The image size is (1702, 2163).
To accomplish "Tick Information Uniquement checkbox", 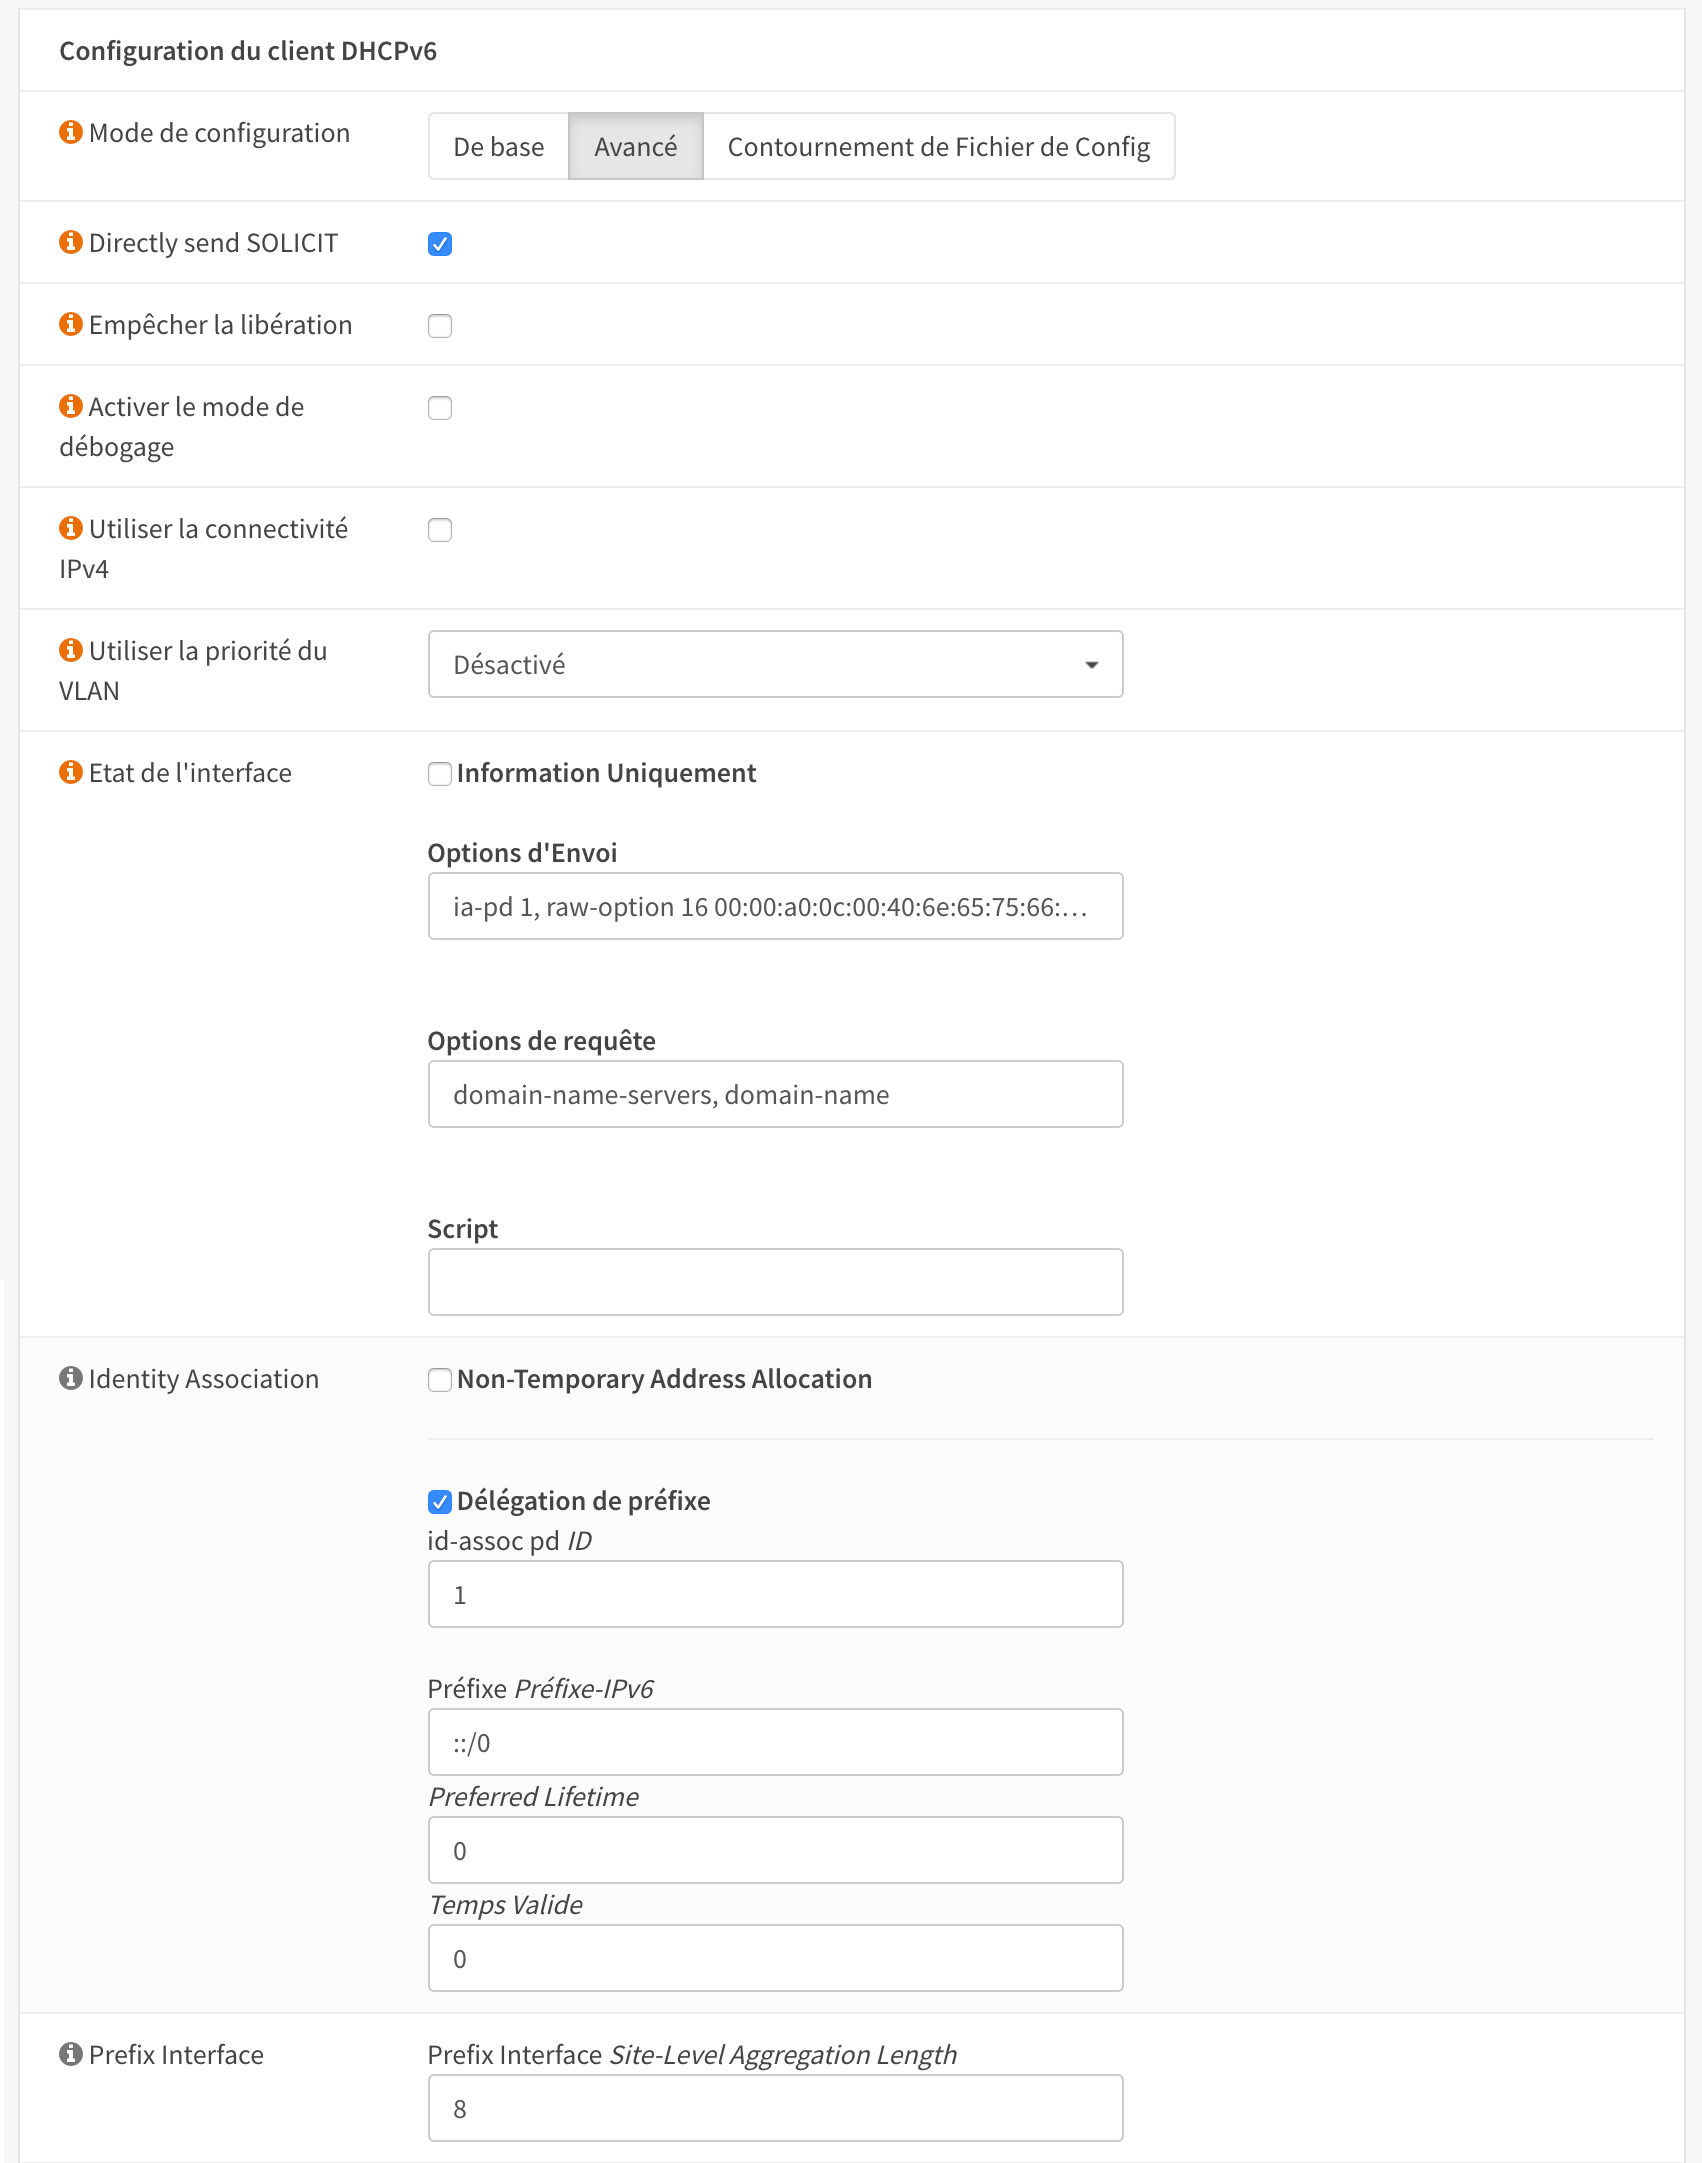I will (440, 774).
